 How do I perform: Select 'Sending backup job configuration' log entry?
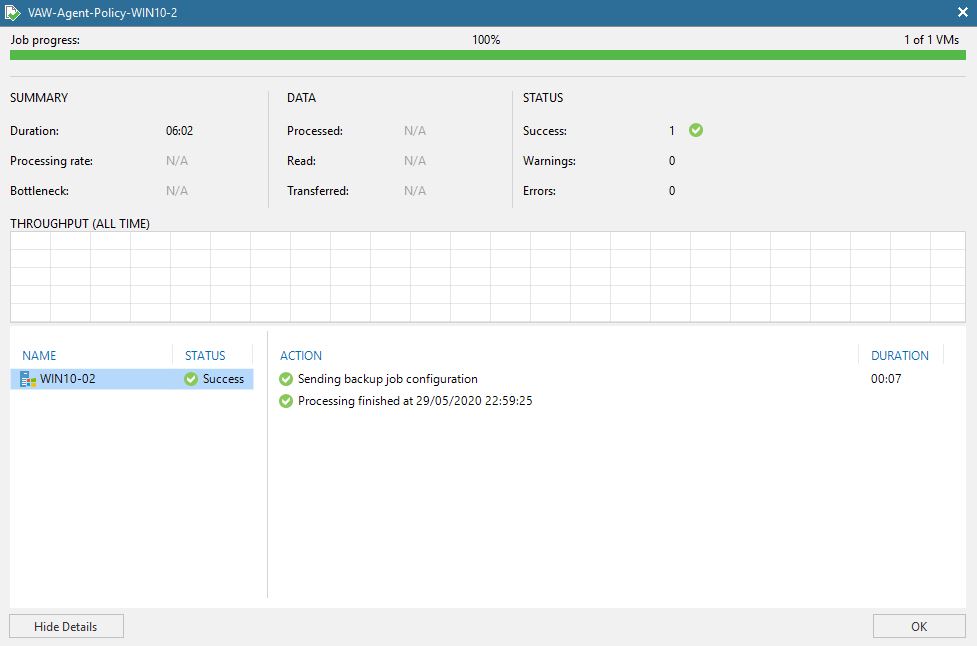[388, 379]
